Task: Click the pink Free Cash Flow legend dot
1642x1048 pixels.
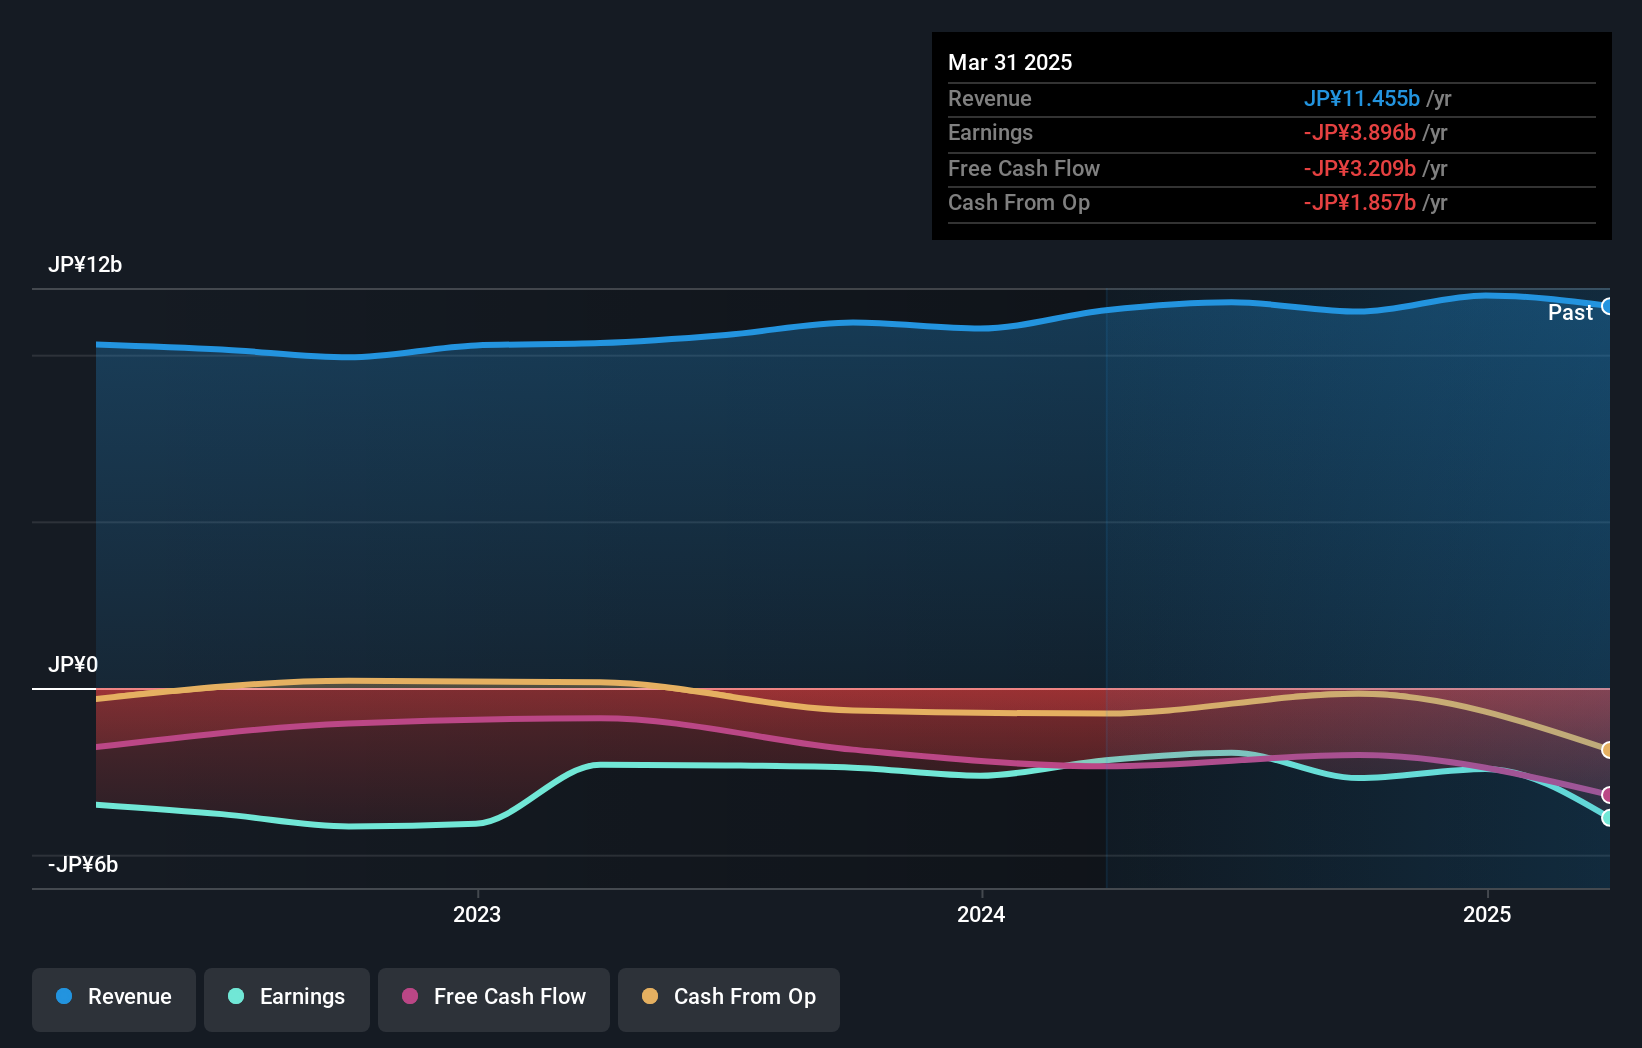Action: pyautogui.click(x=410, y=996)
